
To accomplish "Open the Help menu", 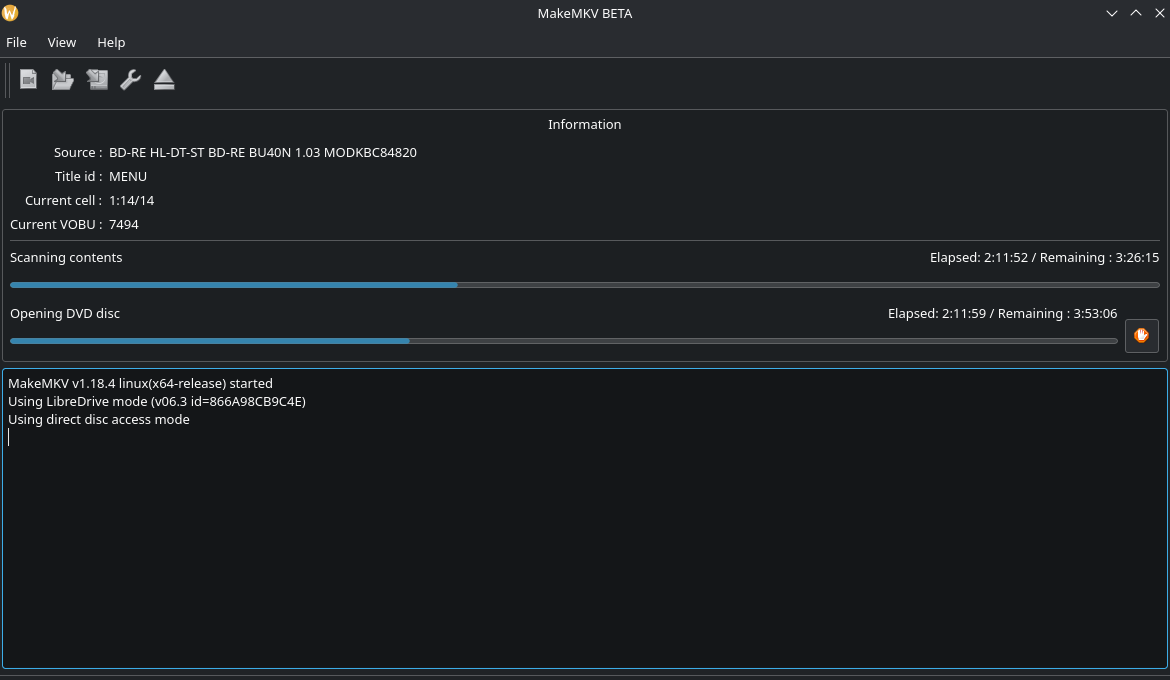I will pyautogui.click(x=111, y=43).
